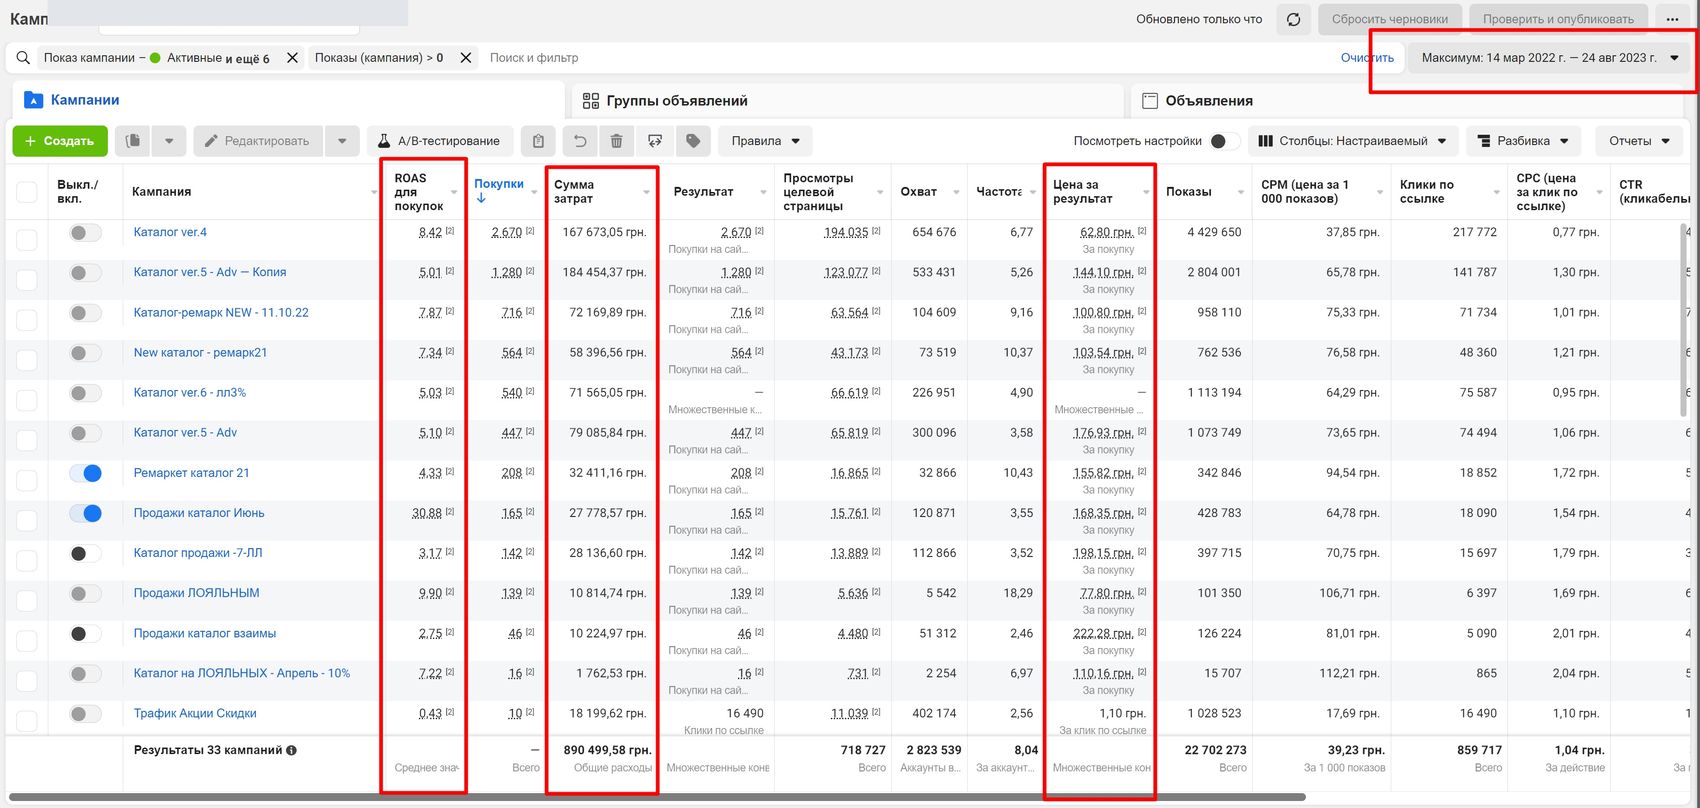Toggle off the Ремаркет каталог 21 campaign

tap(85, 473)
